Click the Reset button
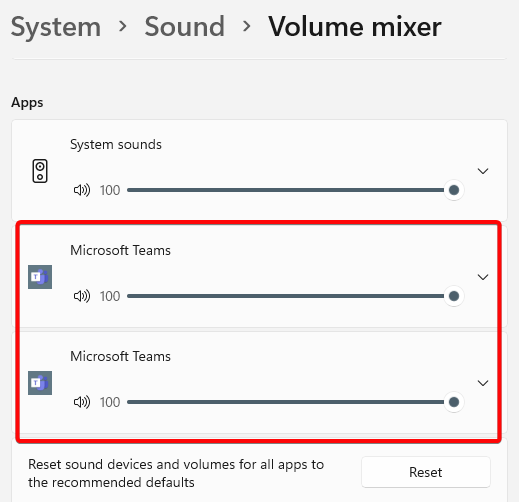Viewport: 519px width, 502px height. point(426,472)
